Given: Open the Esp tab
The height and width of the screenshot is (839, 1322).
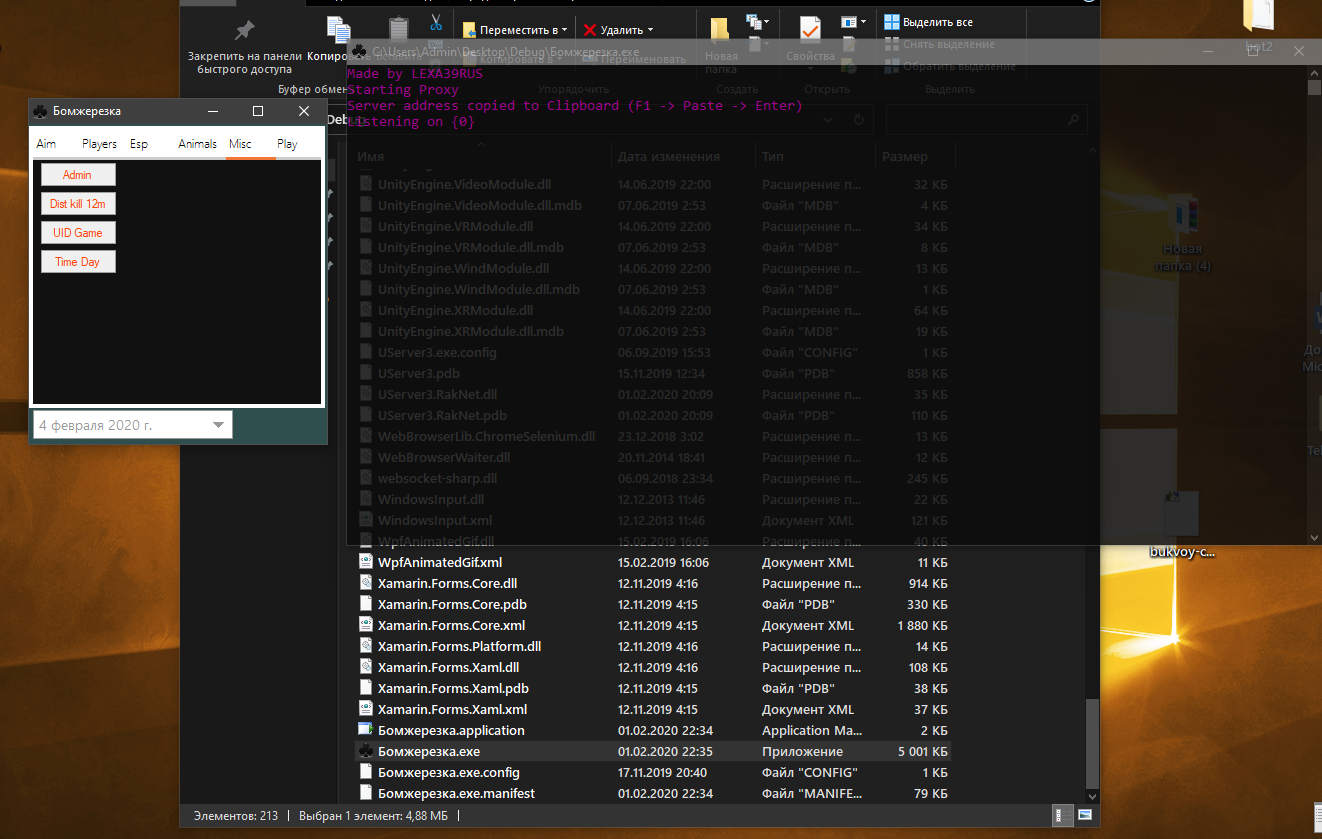Looking at the screenshot, I should coord(139,144).
